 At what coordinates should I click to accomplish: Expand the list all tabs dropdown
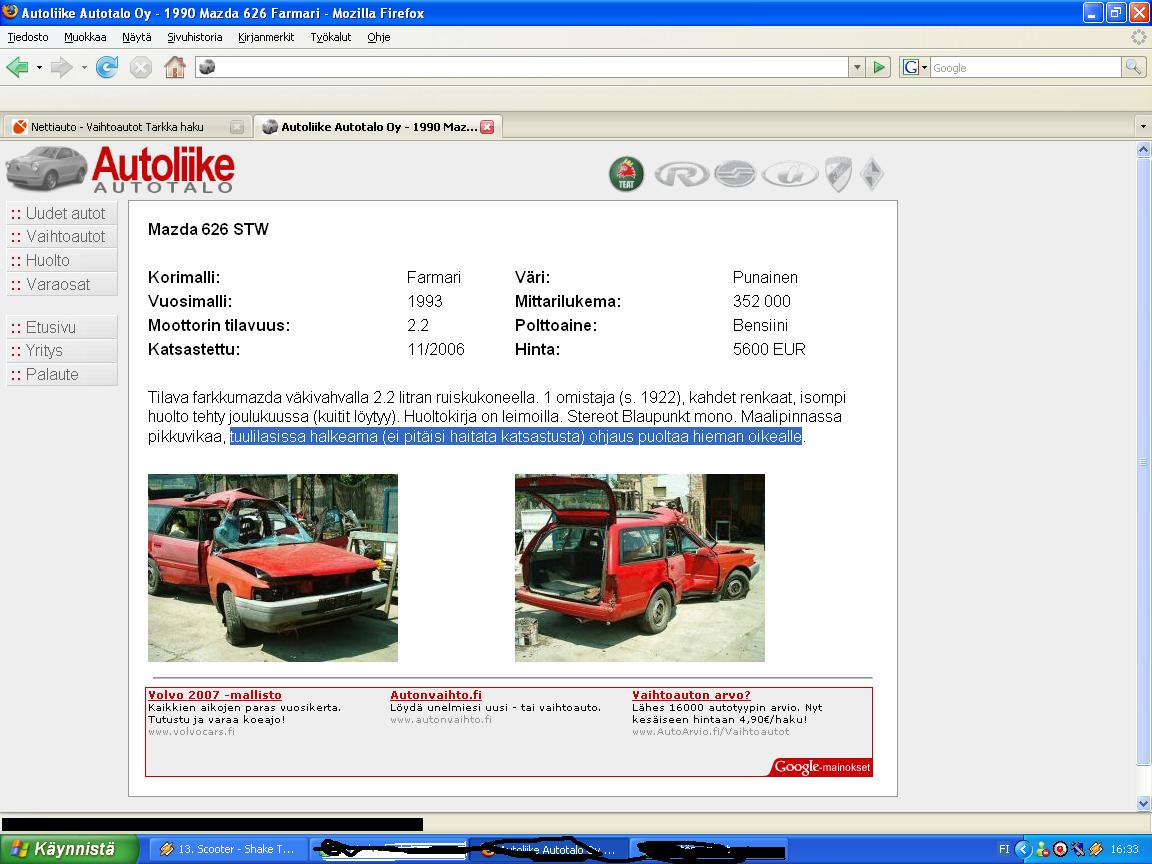click(1142, 127)
